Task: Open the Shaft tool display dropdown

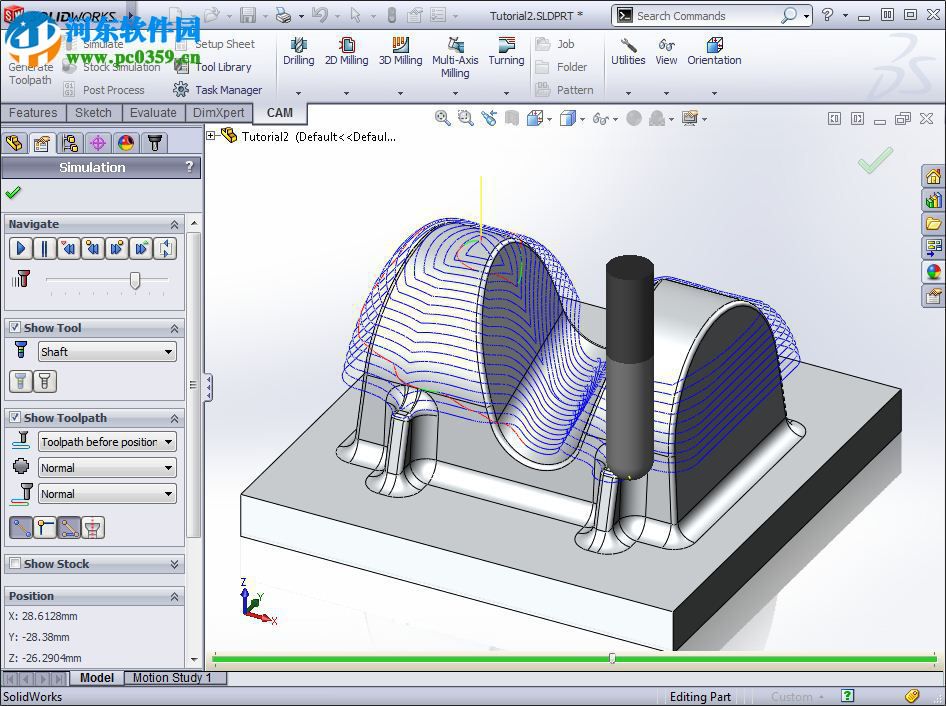Action: (107, 352)
